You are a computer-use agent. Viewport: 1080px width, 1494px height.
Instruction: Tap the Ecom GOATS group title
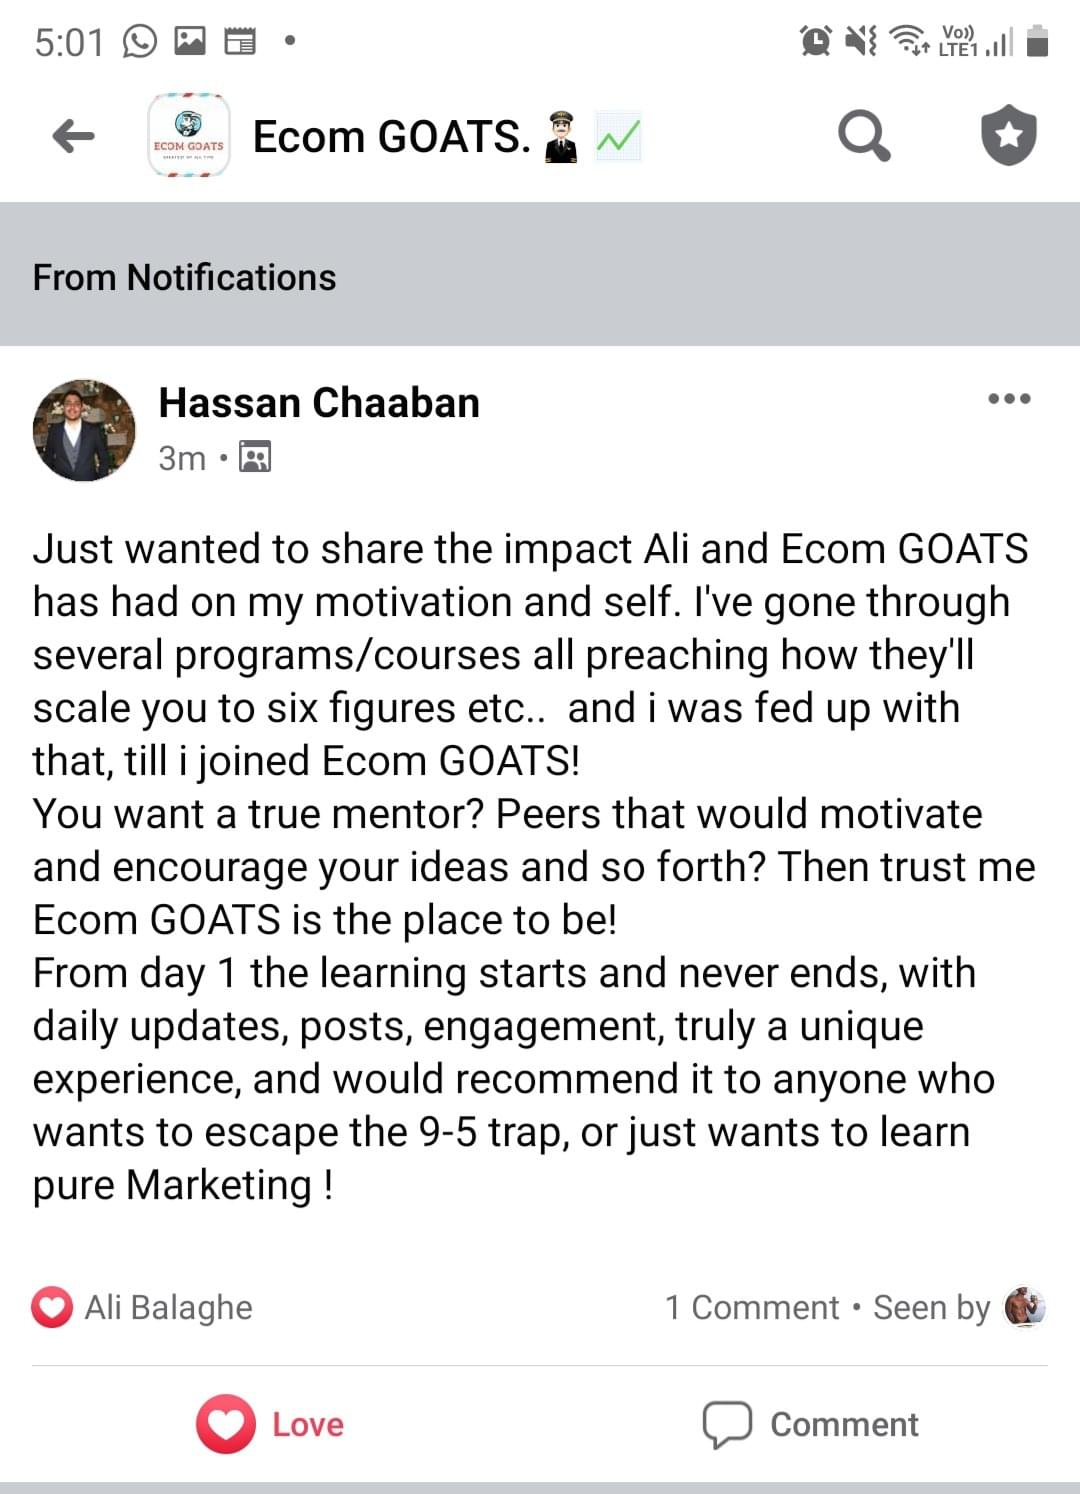click(391, 137)
